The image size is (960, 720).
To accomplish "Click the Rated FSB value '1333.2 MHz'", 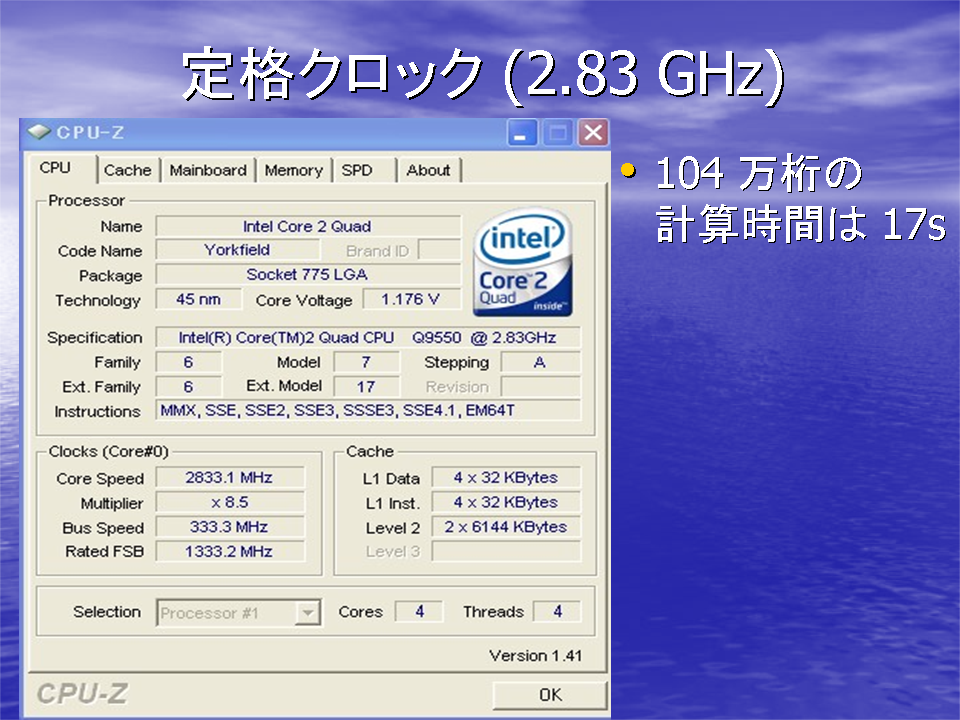I will point(230,552).
